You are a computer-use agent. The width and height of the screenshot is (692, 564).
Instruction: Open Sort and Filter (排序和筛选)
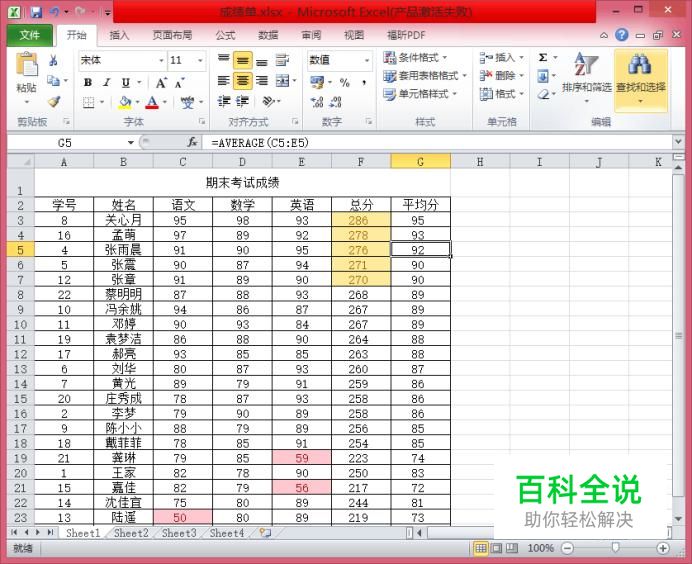click(587, 78)
